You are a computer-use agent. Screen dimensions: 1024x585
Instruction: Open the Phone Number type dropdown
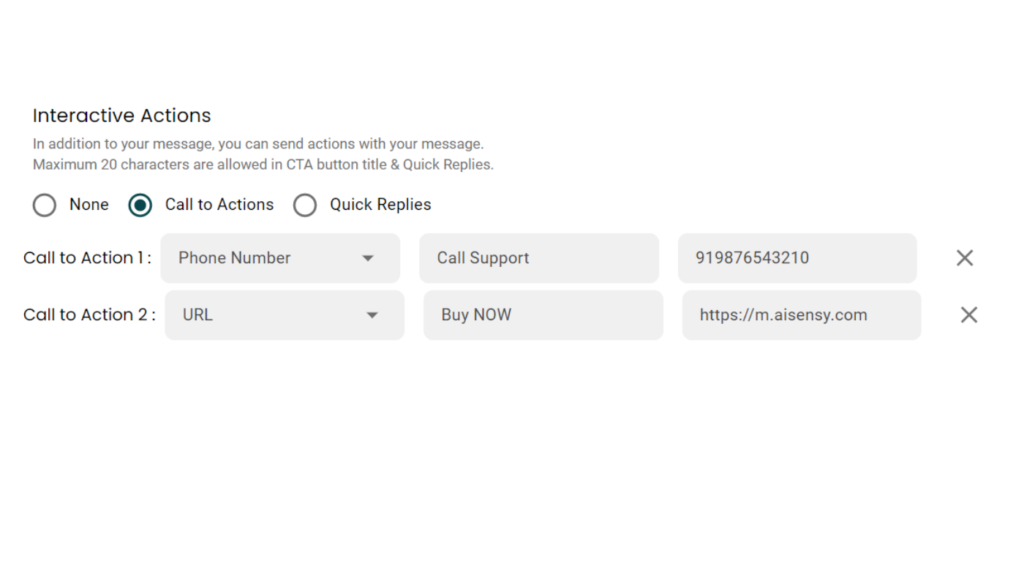click(x=279, y=258)
